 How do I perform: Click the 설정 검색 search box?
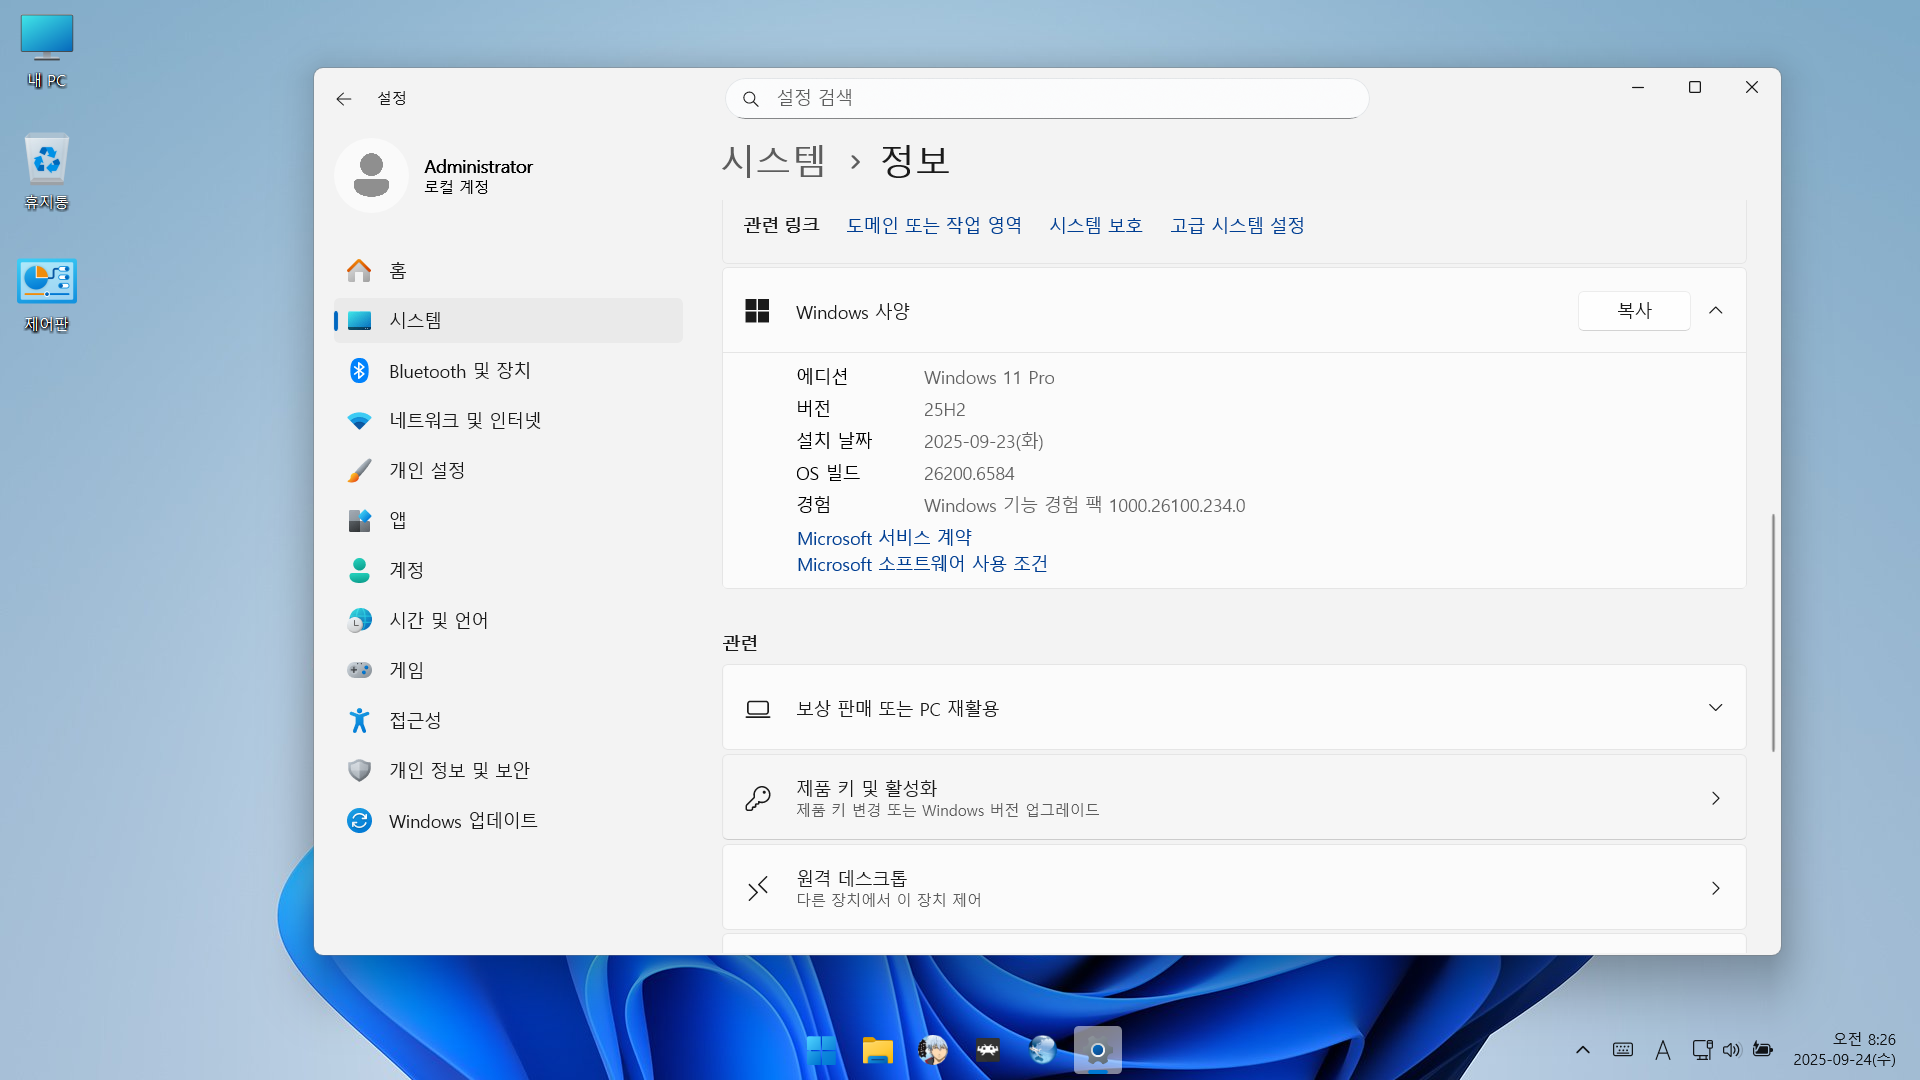[x=1046, y=98]
